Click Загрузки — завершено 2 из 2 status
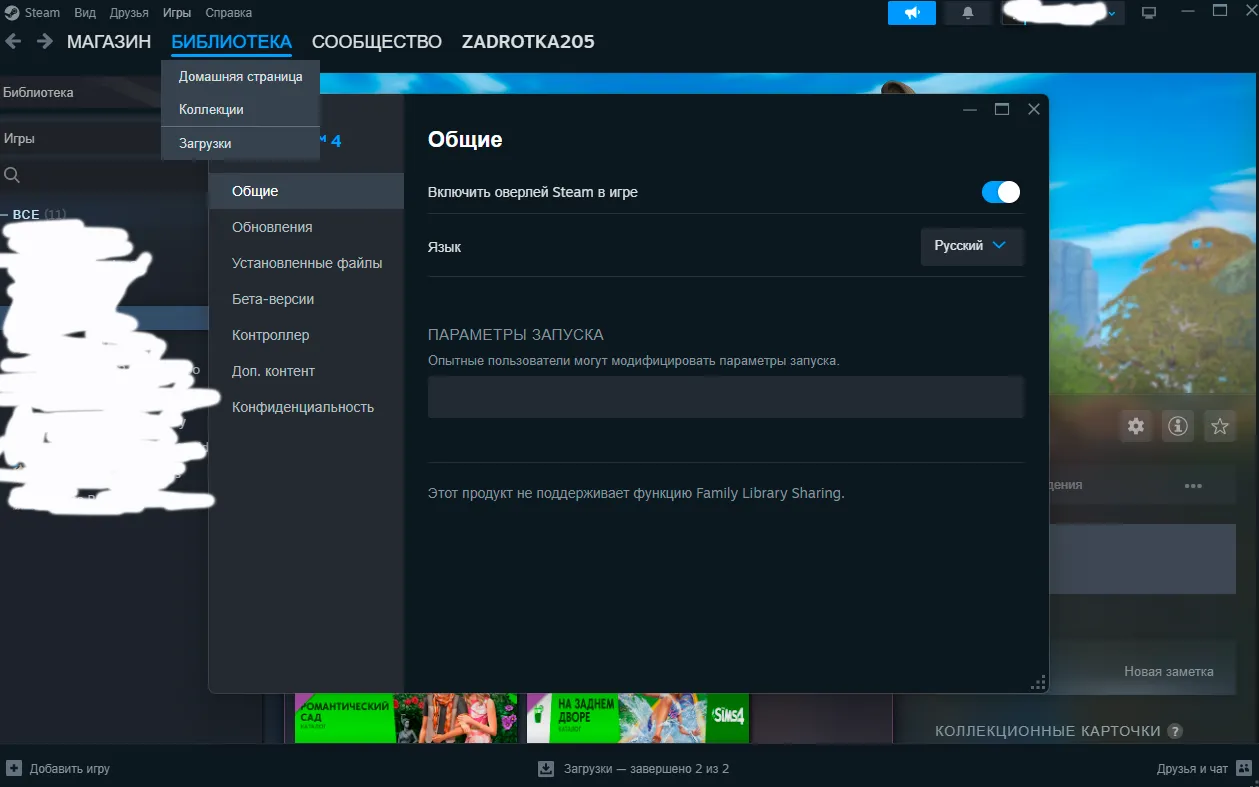1259x787 pixels. click(x=646, y=769)
